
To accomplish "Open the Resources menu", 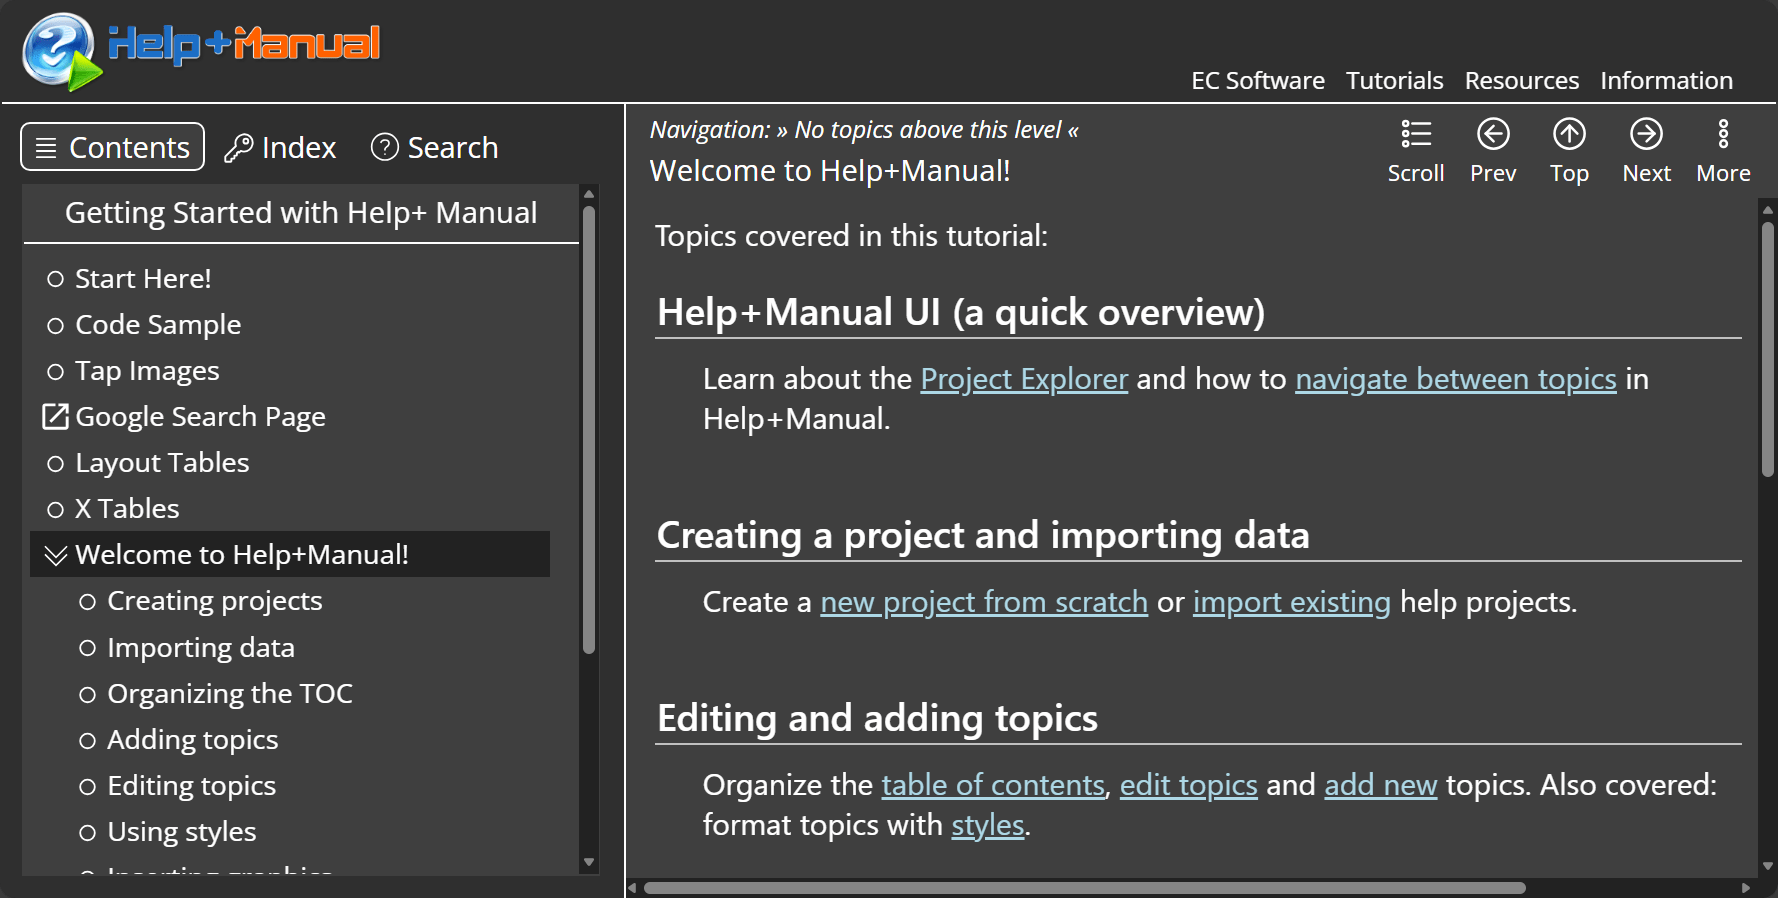I will tap(1522, 80).
